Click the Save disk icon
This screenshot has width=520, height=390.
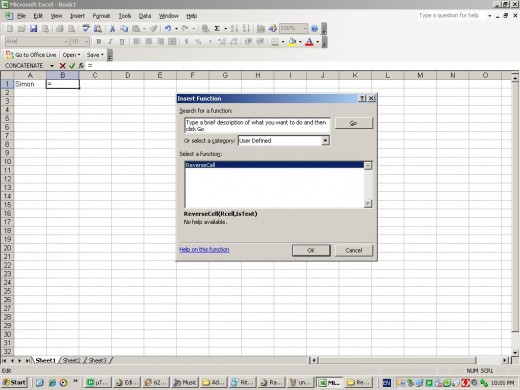click(33, 29)
